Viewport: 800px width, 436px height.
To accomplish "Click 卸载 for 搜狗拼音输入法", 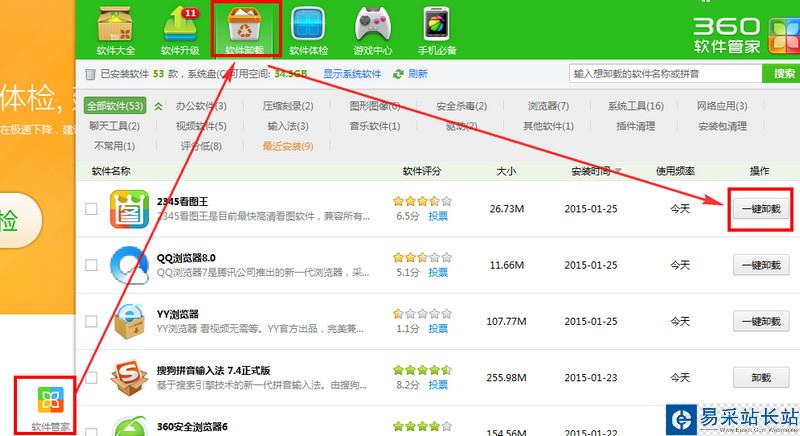I will click(761, 378).
